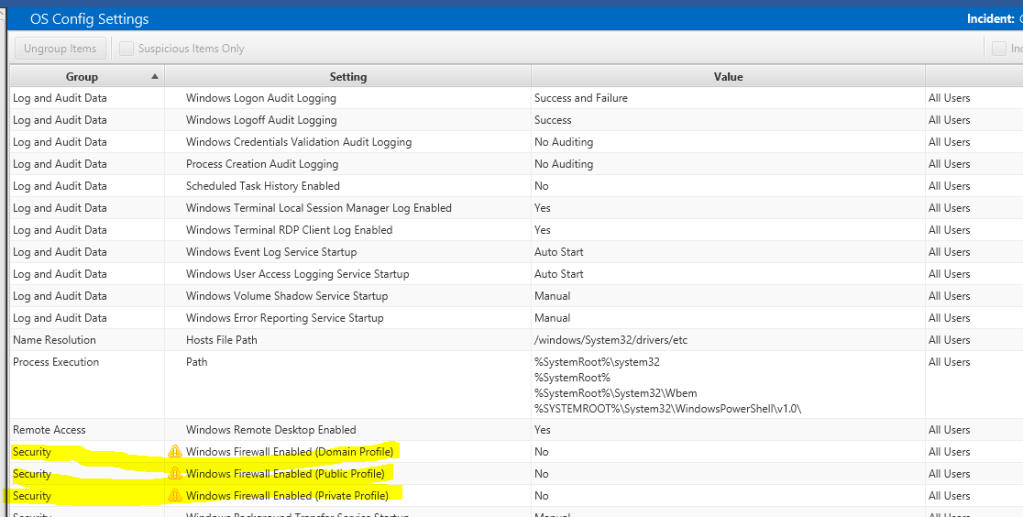Screen dimensions: 1023x517
Task: Click Scheduled Task History Enabled setting
Action: pyautogui.click(x=263, y=186)
